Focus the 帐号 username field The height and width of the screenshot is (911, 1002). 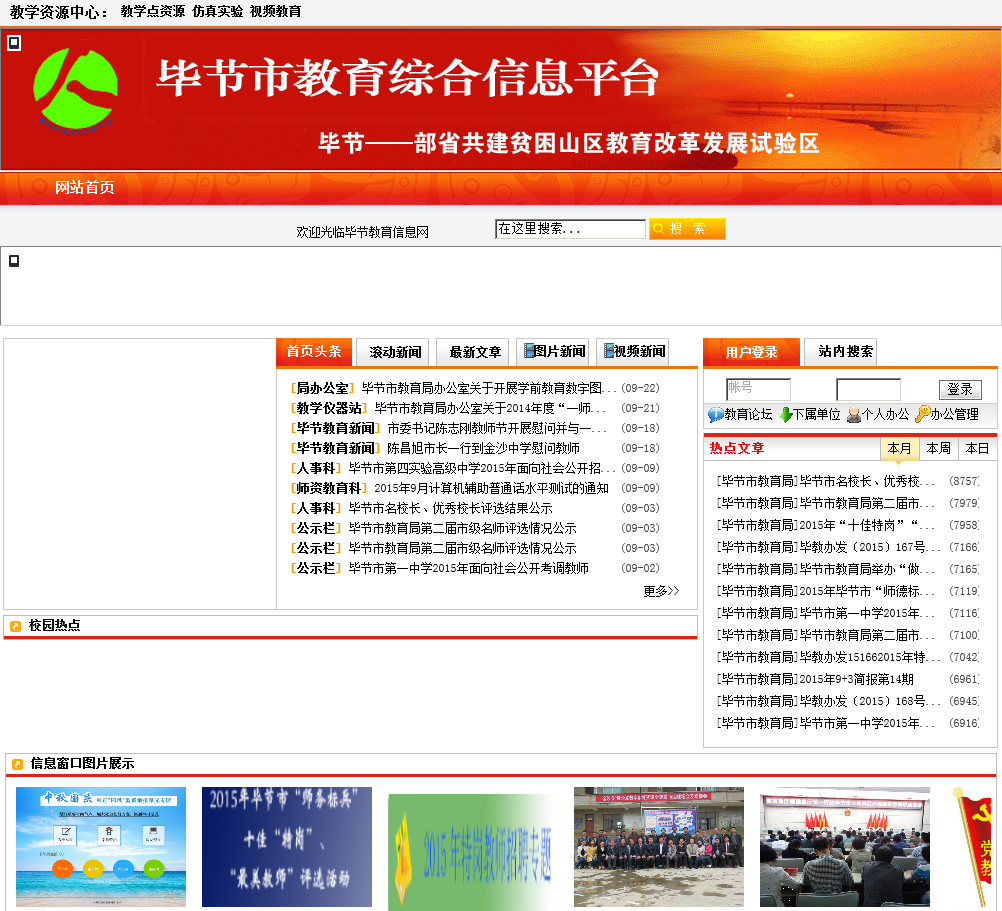(x=759, y=389)
